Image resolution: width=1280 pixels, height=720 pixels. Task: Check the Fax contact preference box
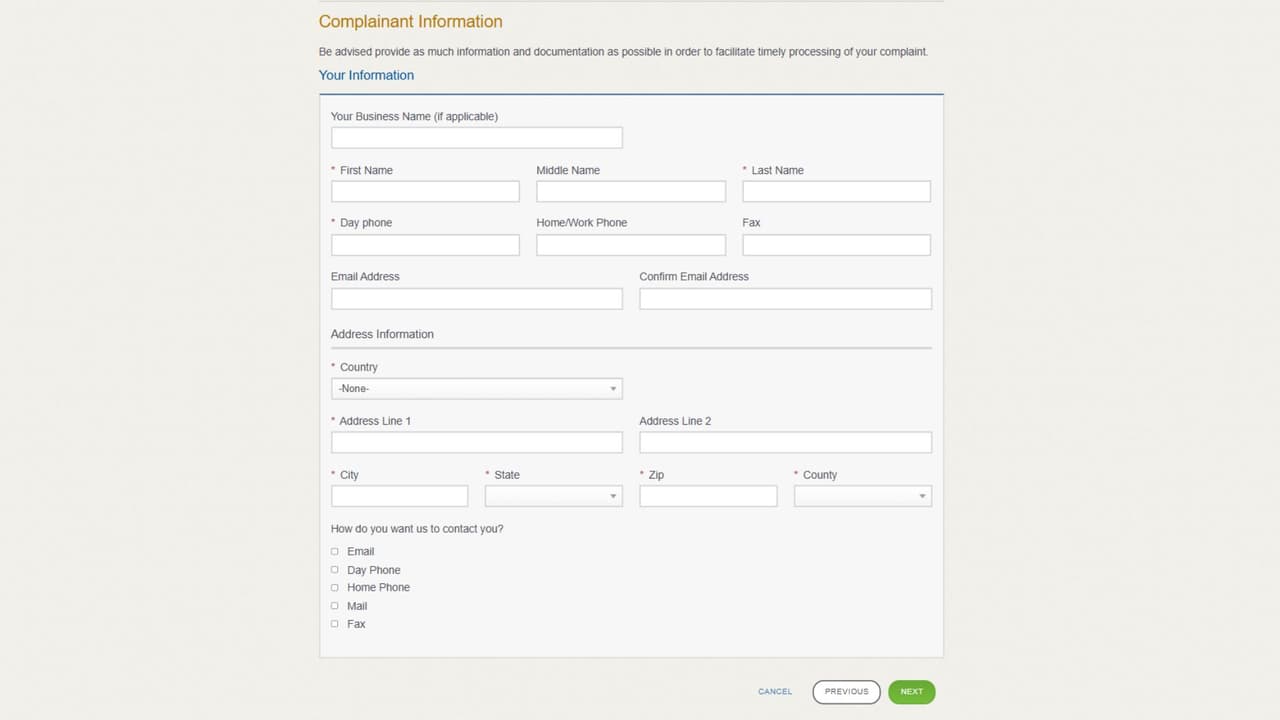(x=334, y=623)
